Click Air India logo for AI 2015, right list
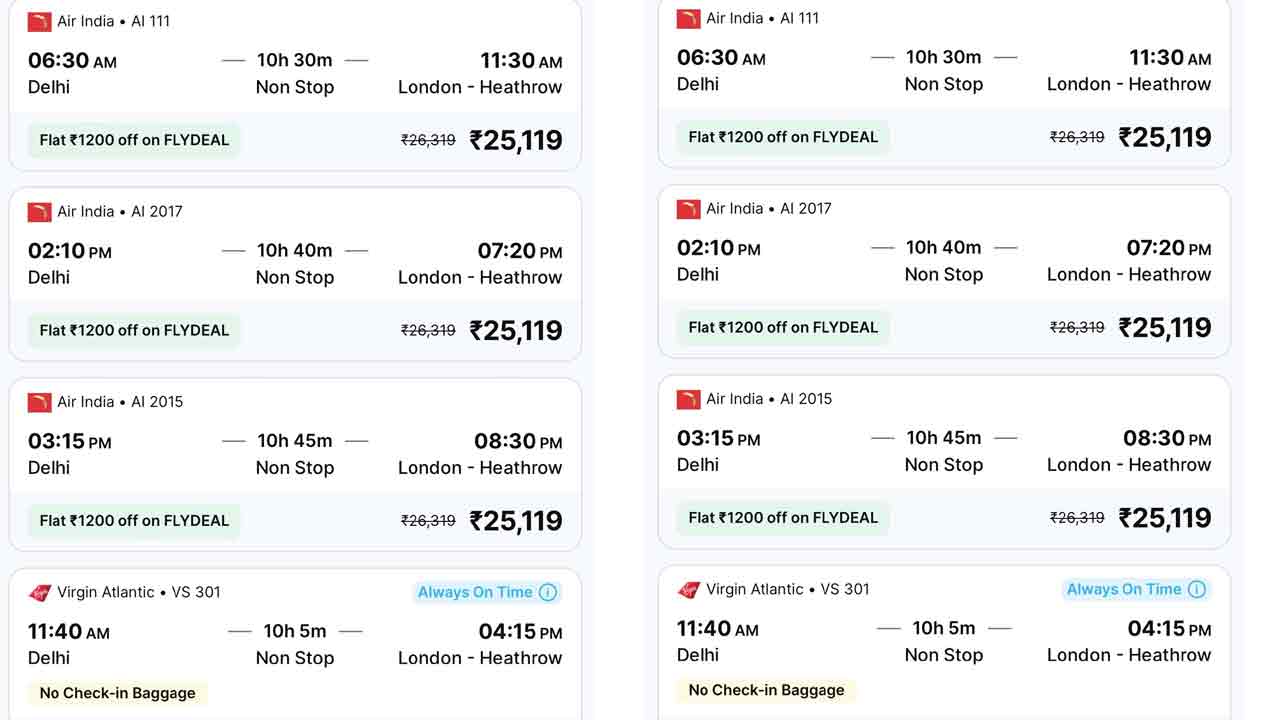1280x720 pixels. [688, 399]
